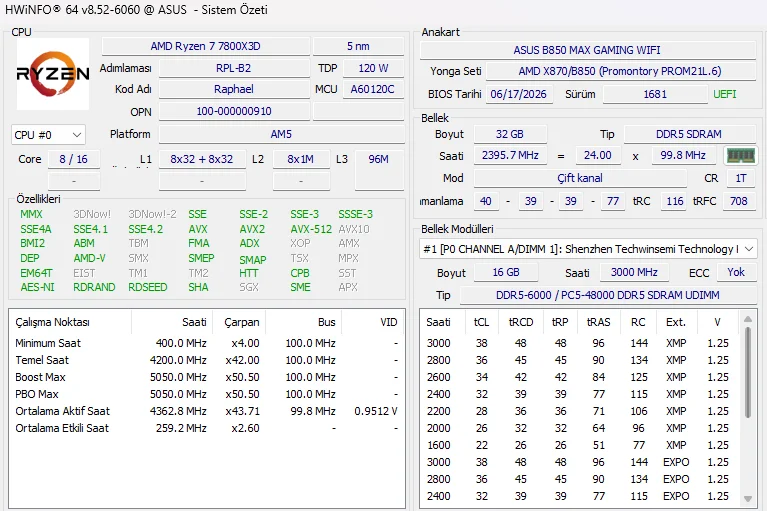This screenshot has height=511, width=767.
Task: Select the Minimum Saat row
Action: [207, 343]
